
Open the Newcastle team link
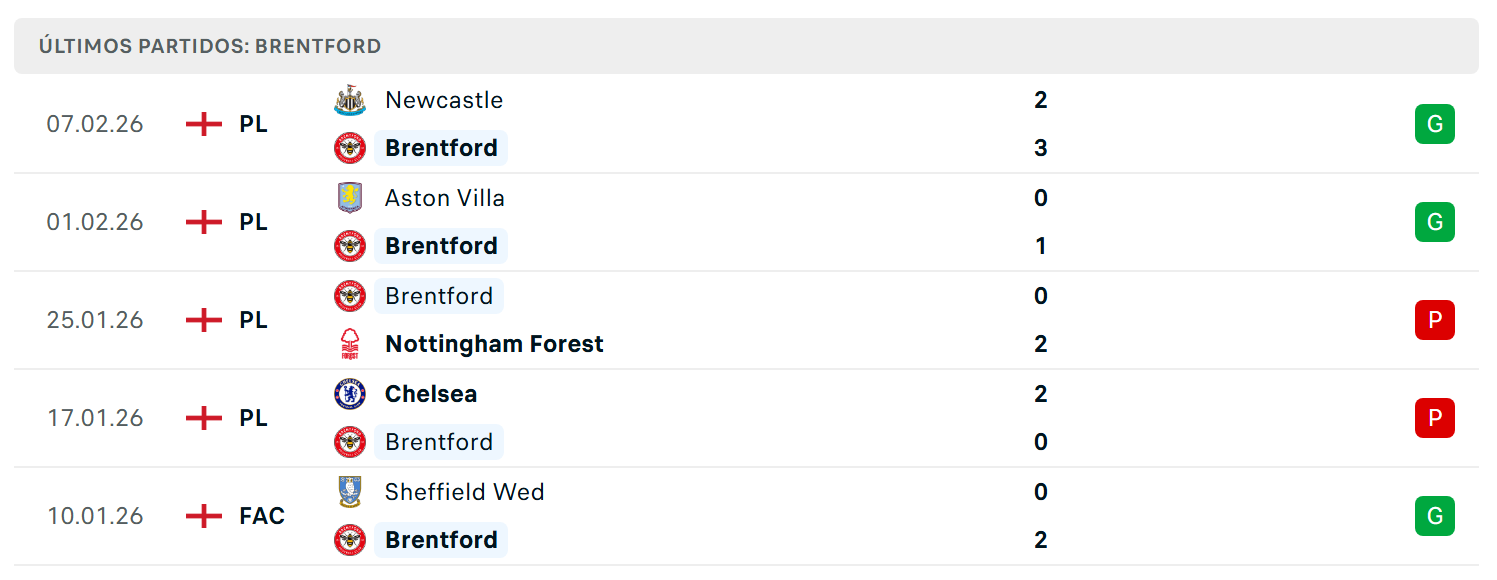(444, 100)
